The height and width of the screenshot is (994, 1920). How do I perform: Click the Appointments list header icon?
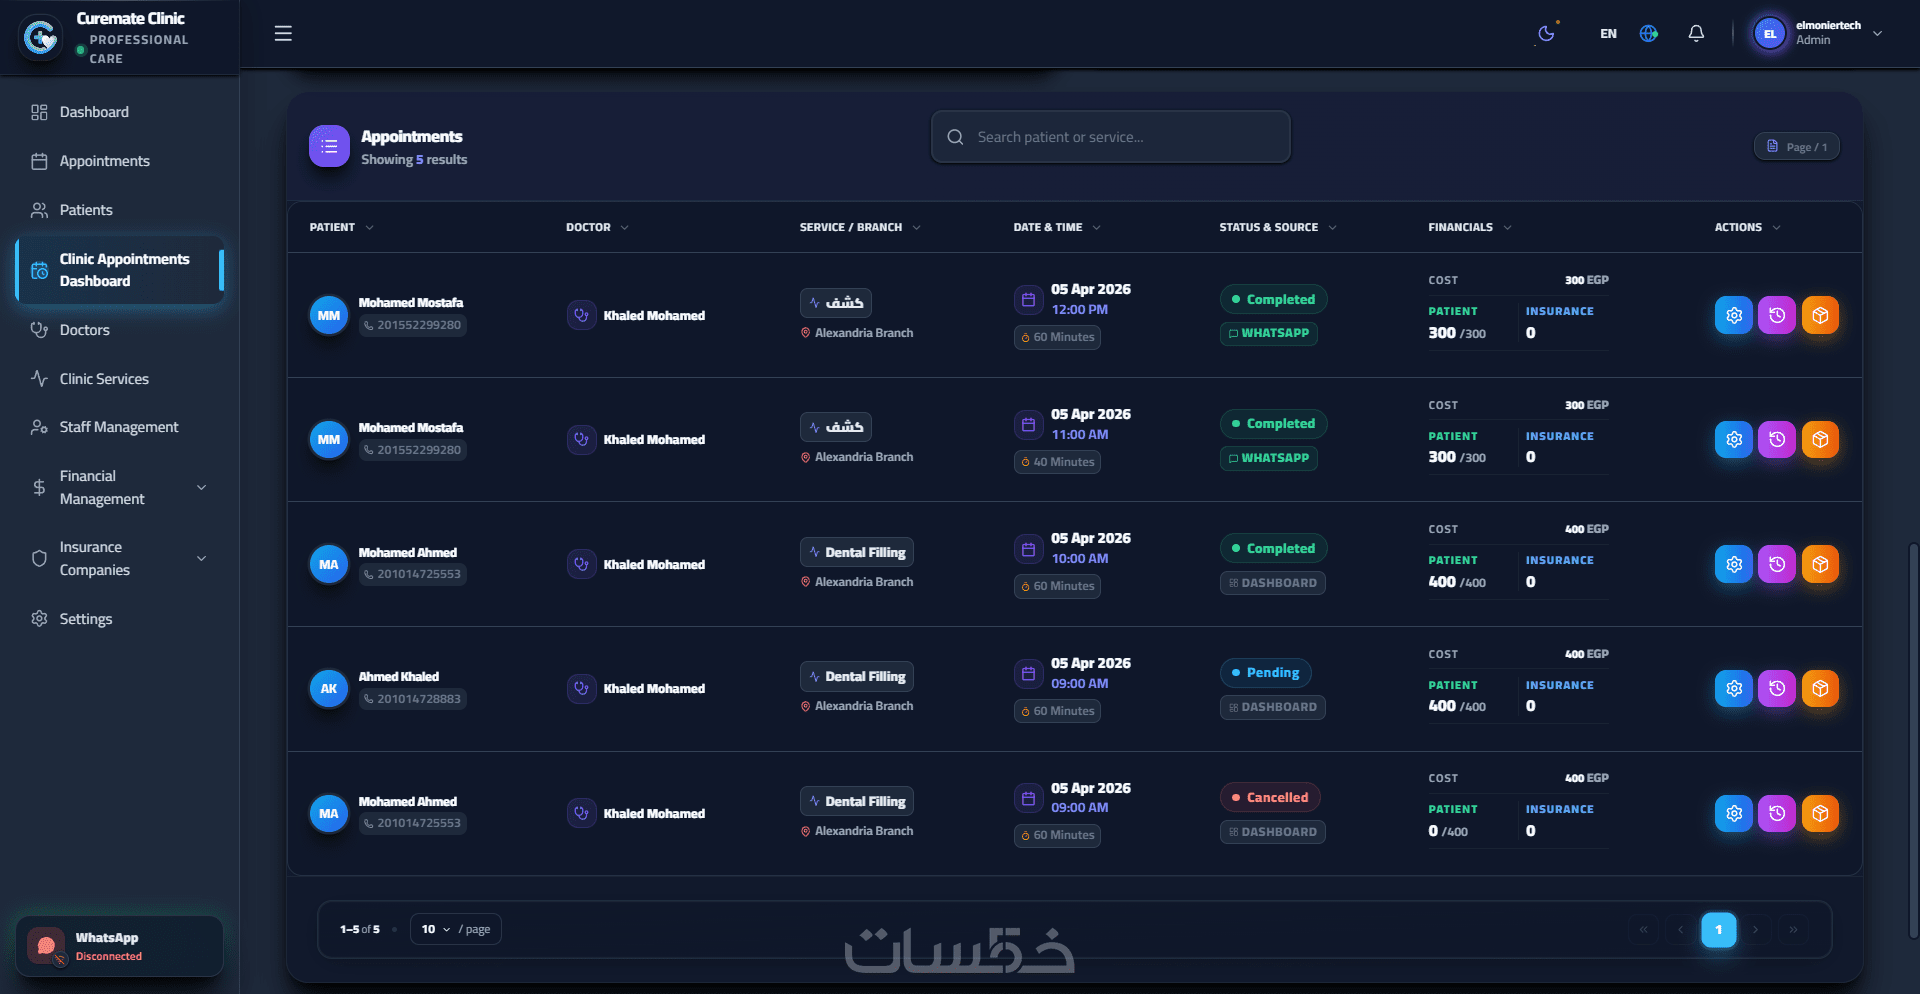coord(329,146)
